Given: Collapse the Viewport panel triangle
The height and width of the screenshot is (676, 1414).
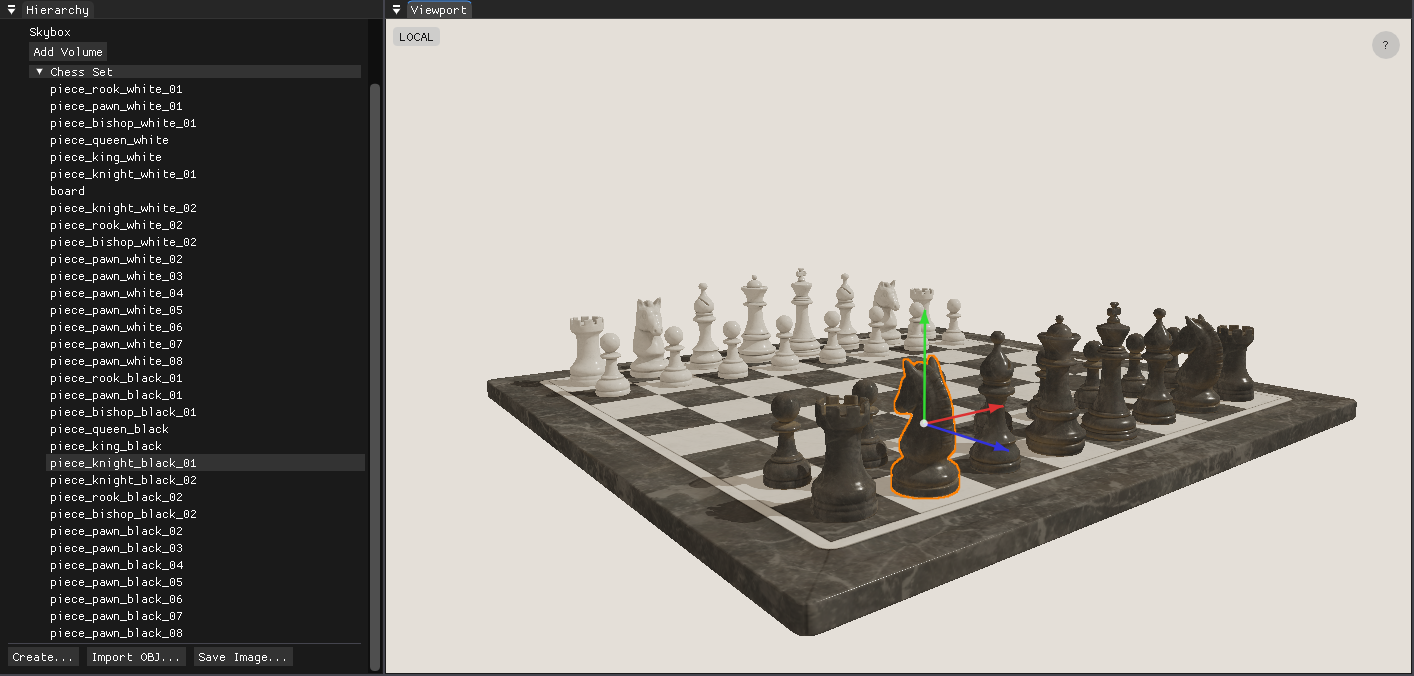Looking at the screenshot, I should (396, 10).
